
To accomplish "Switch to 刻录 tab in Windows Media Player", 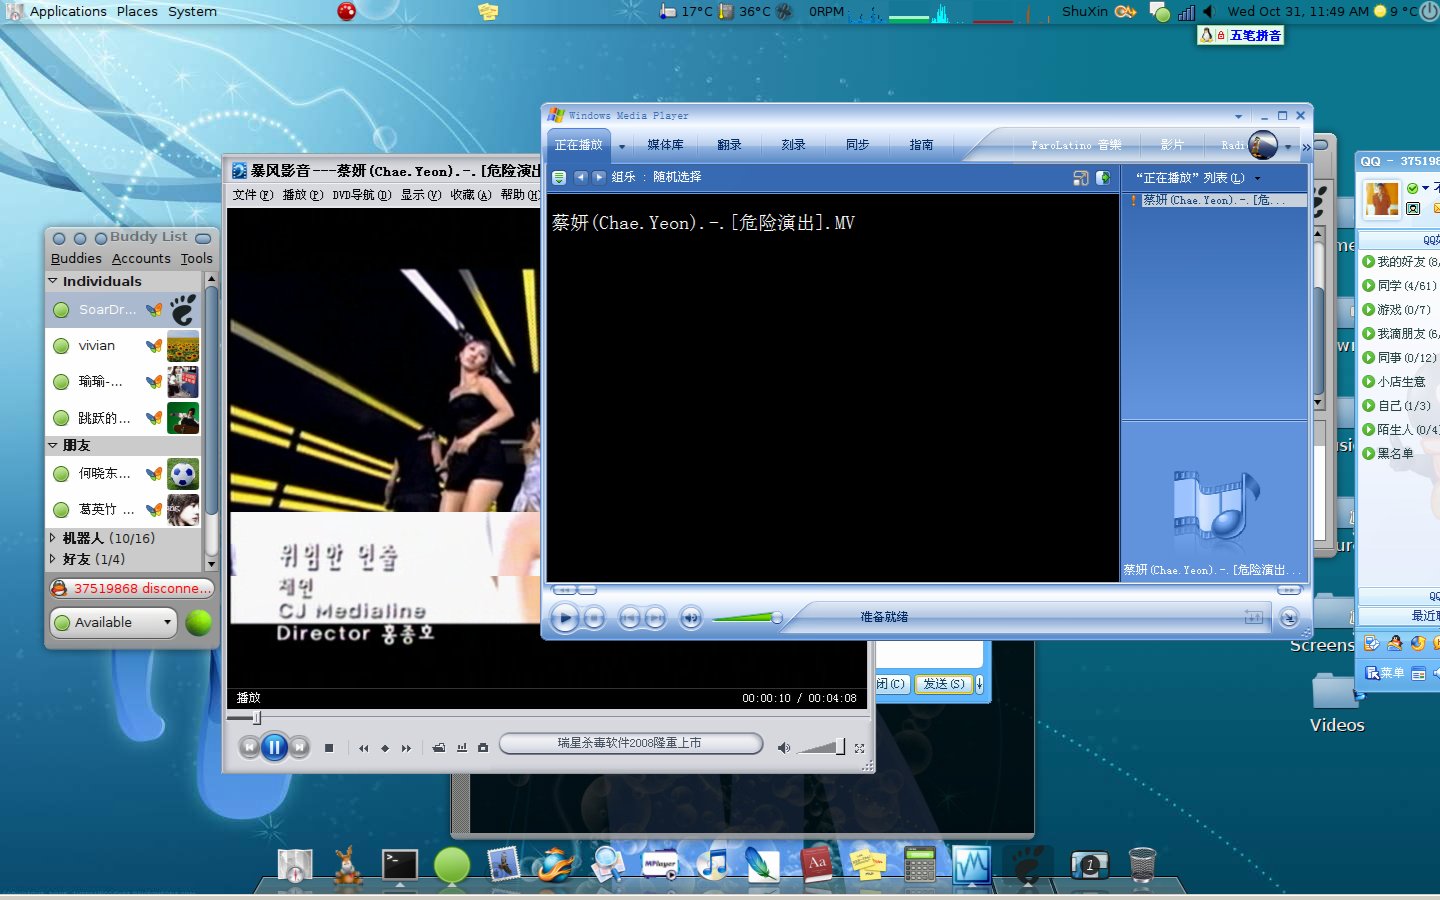I will [x=793, y=145].
